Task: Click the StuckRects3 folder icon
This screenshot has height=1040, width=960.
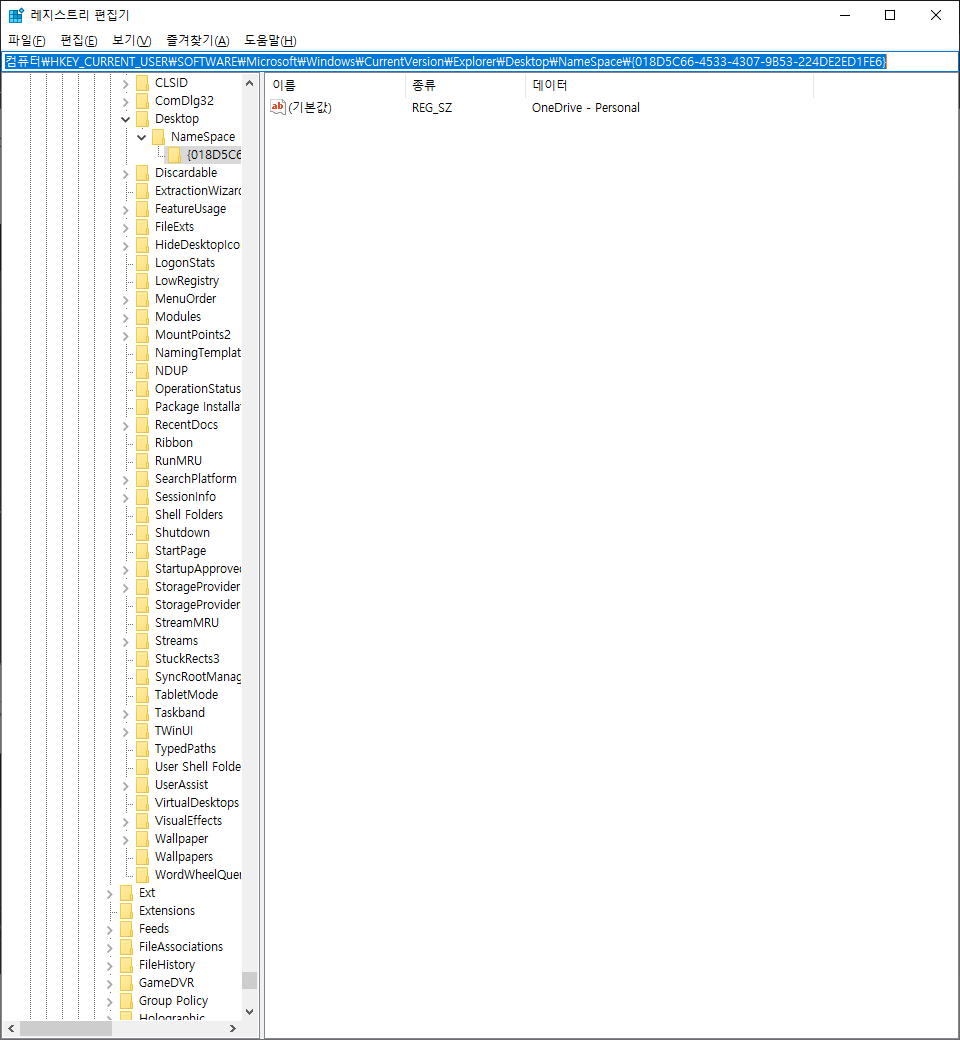Action: coord(142,659)
